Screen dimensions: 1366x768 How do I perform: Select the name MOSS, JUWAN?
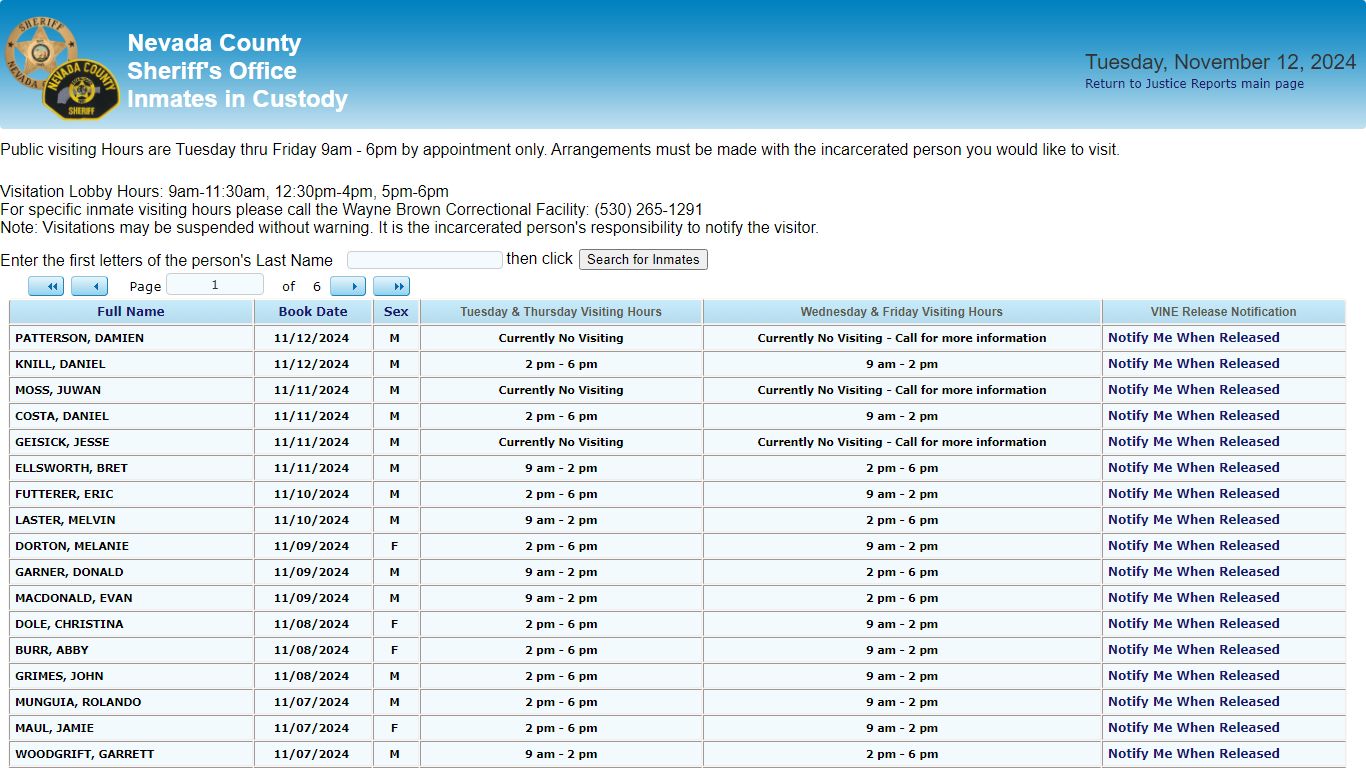[58, 390]
